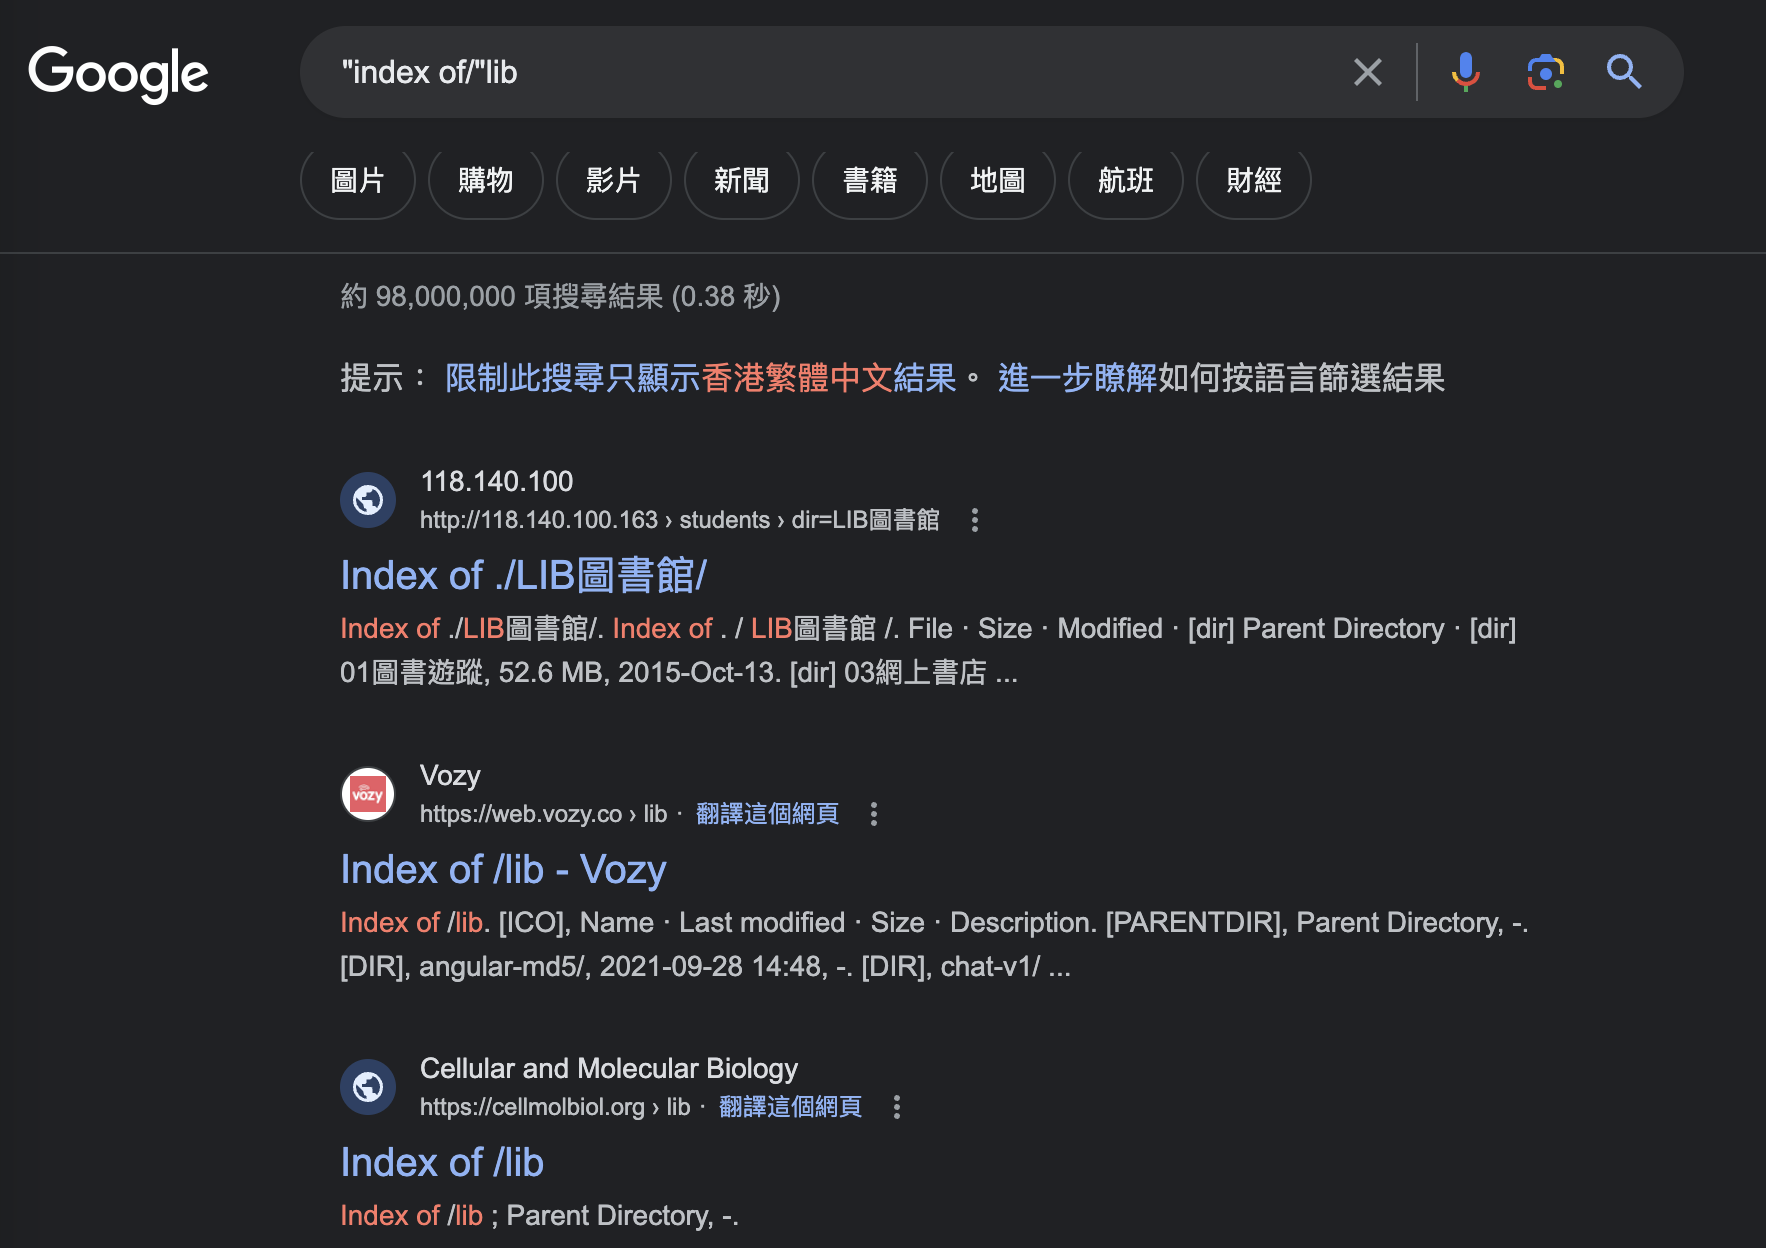Click the search magnifier icon
Viewport: 1766px width, 1248px height.
pos(1623,71)
